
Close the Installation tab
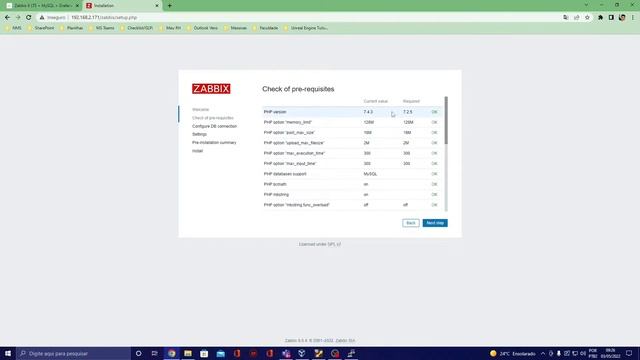(x=157, y=6)
